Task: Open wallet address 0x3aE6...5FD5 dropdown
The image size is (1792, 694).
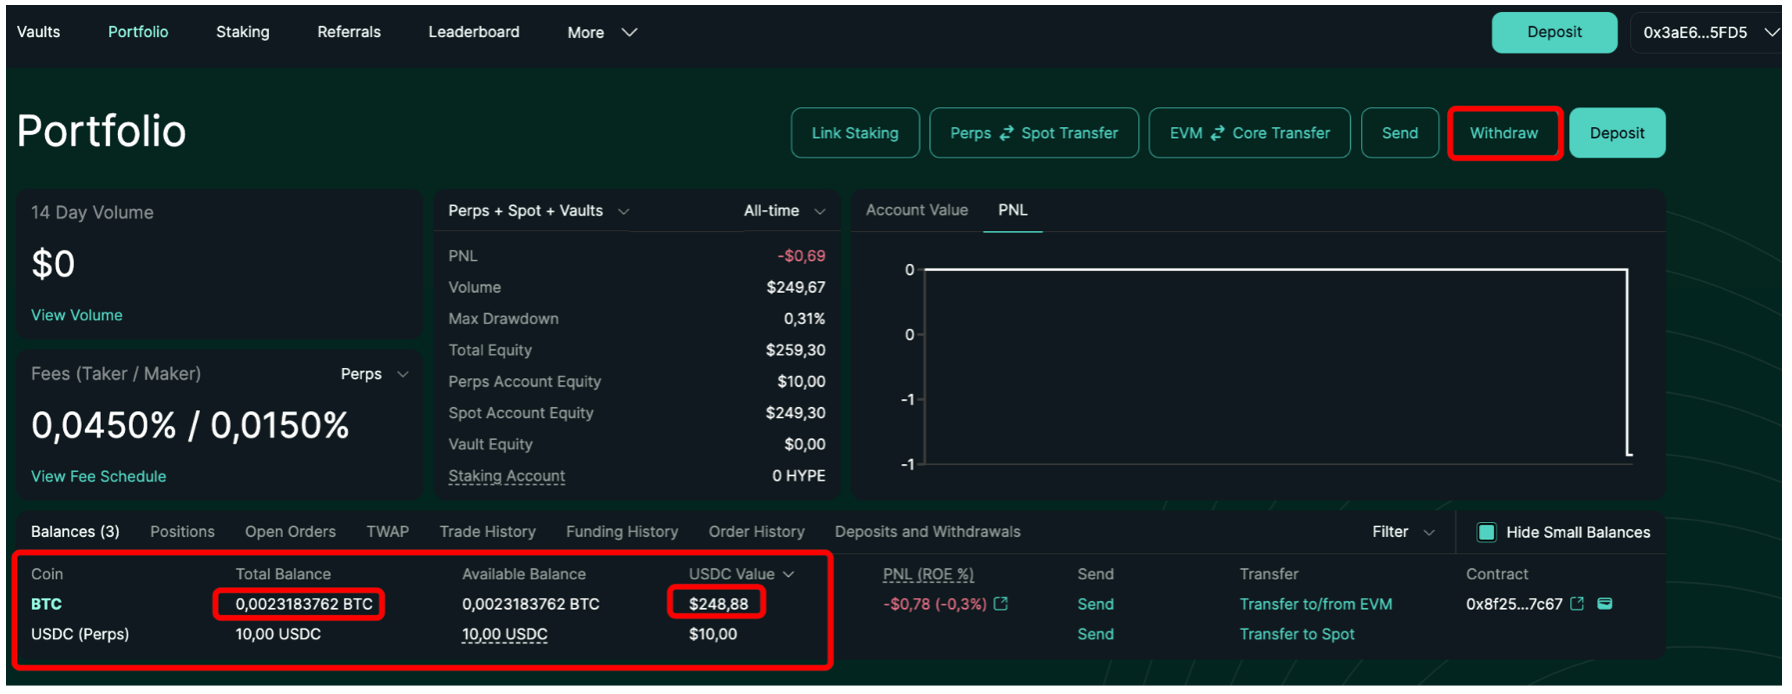Action: [x=1708, y=32]
